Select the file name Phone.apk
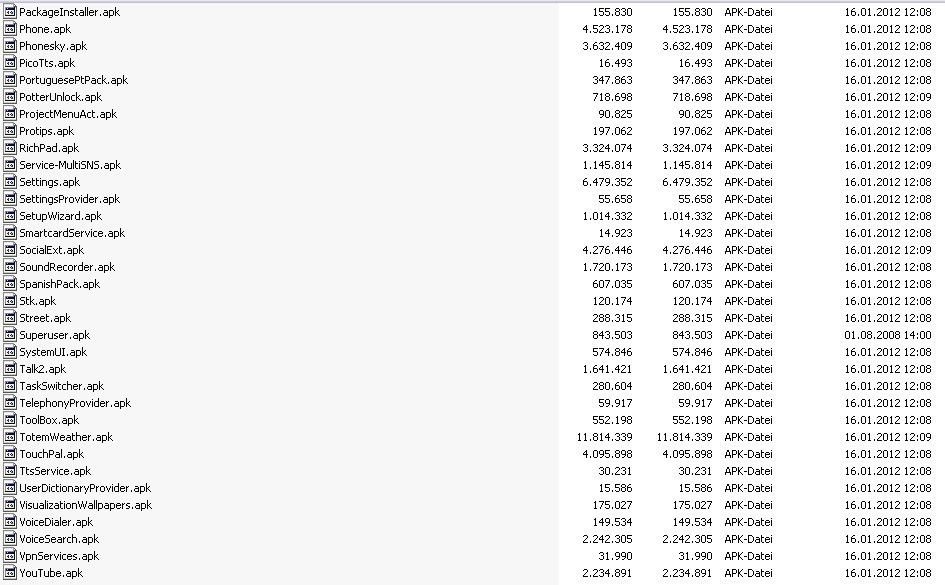 click(x=45, y=29)
